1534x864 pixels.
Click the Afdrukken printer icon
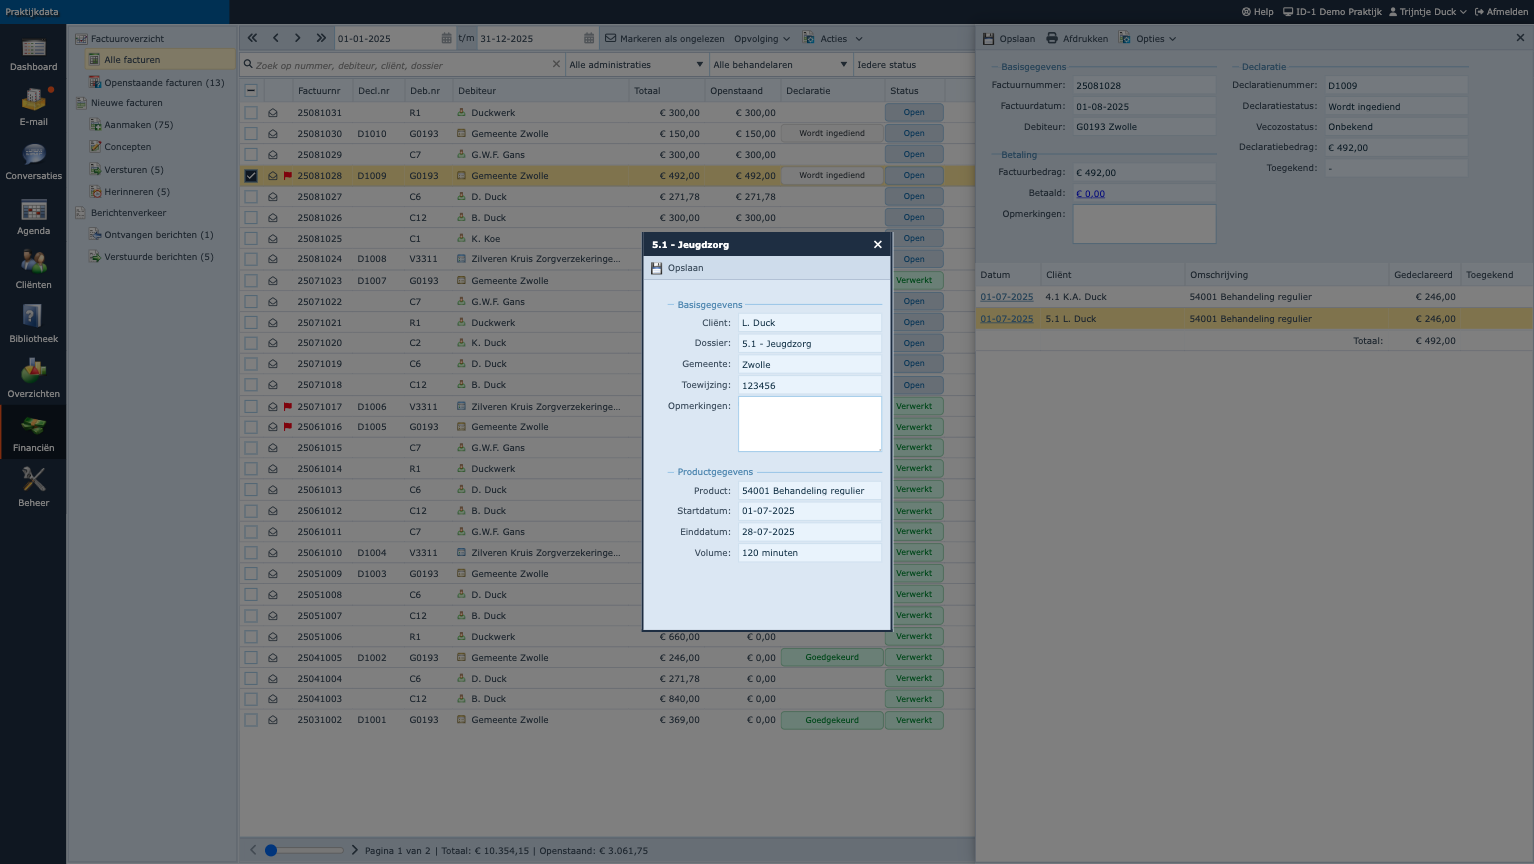pos(1052,39)
